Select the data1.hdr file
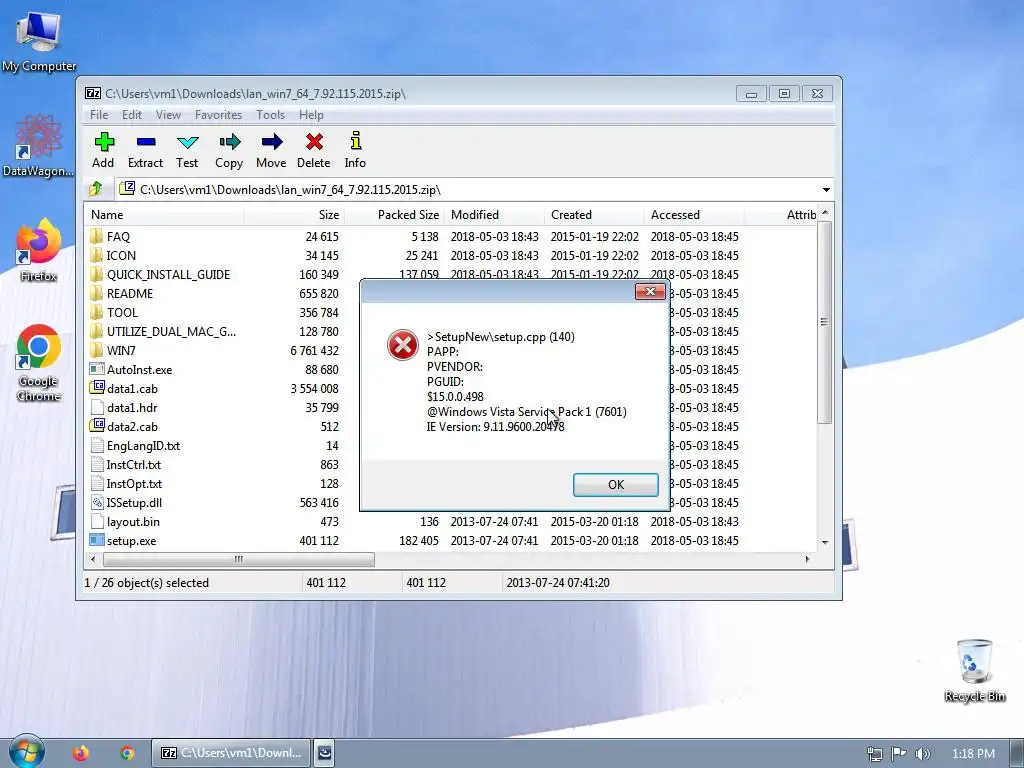Image resolution: width=1024 pixels, height=768 pixels. [132, 408]
